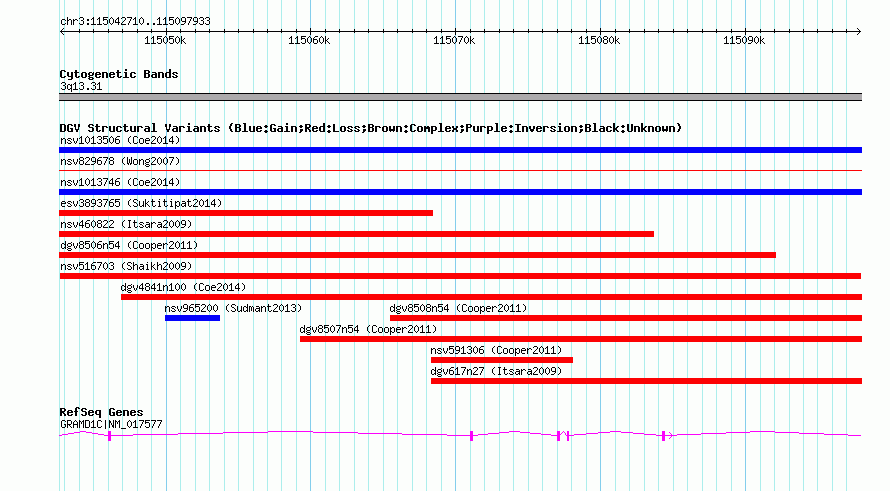Select the dgv8506n54 (Cooper2011) label
890x491 pixels.
[x=129, y=245]
